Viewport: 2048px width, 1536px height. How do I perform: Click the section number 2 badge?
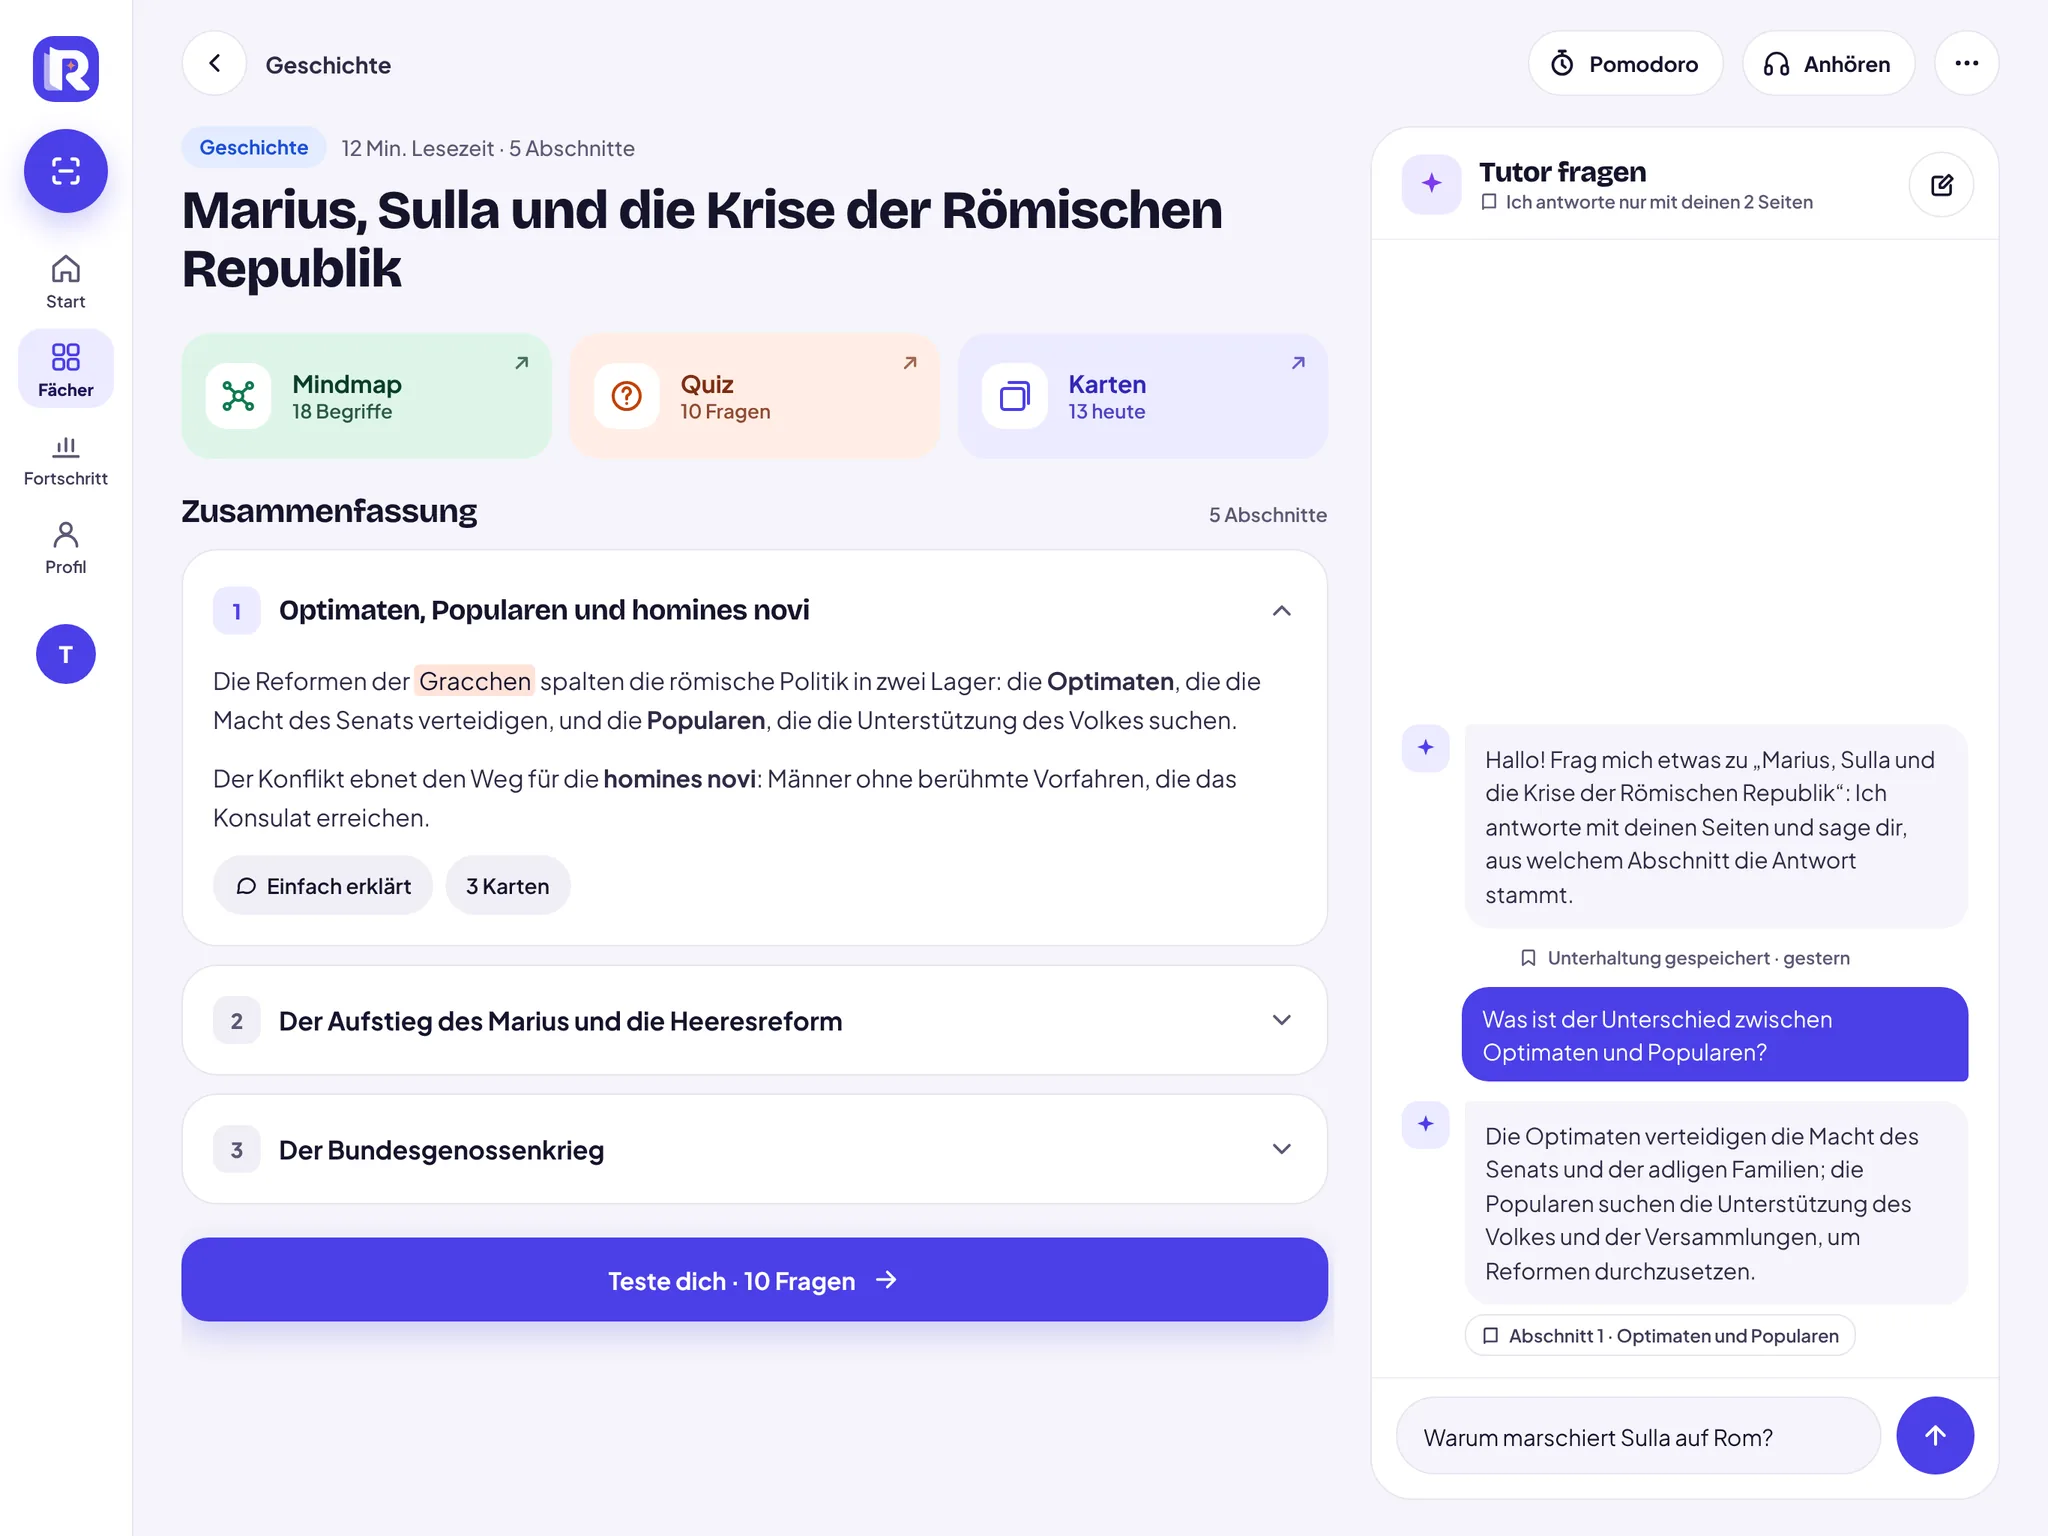click(x=237, y=1021)
